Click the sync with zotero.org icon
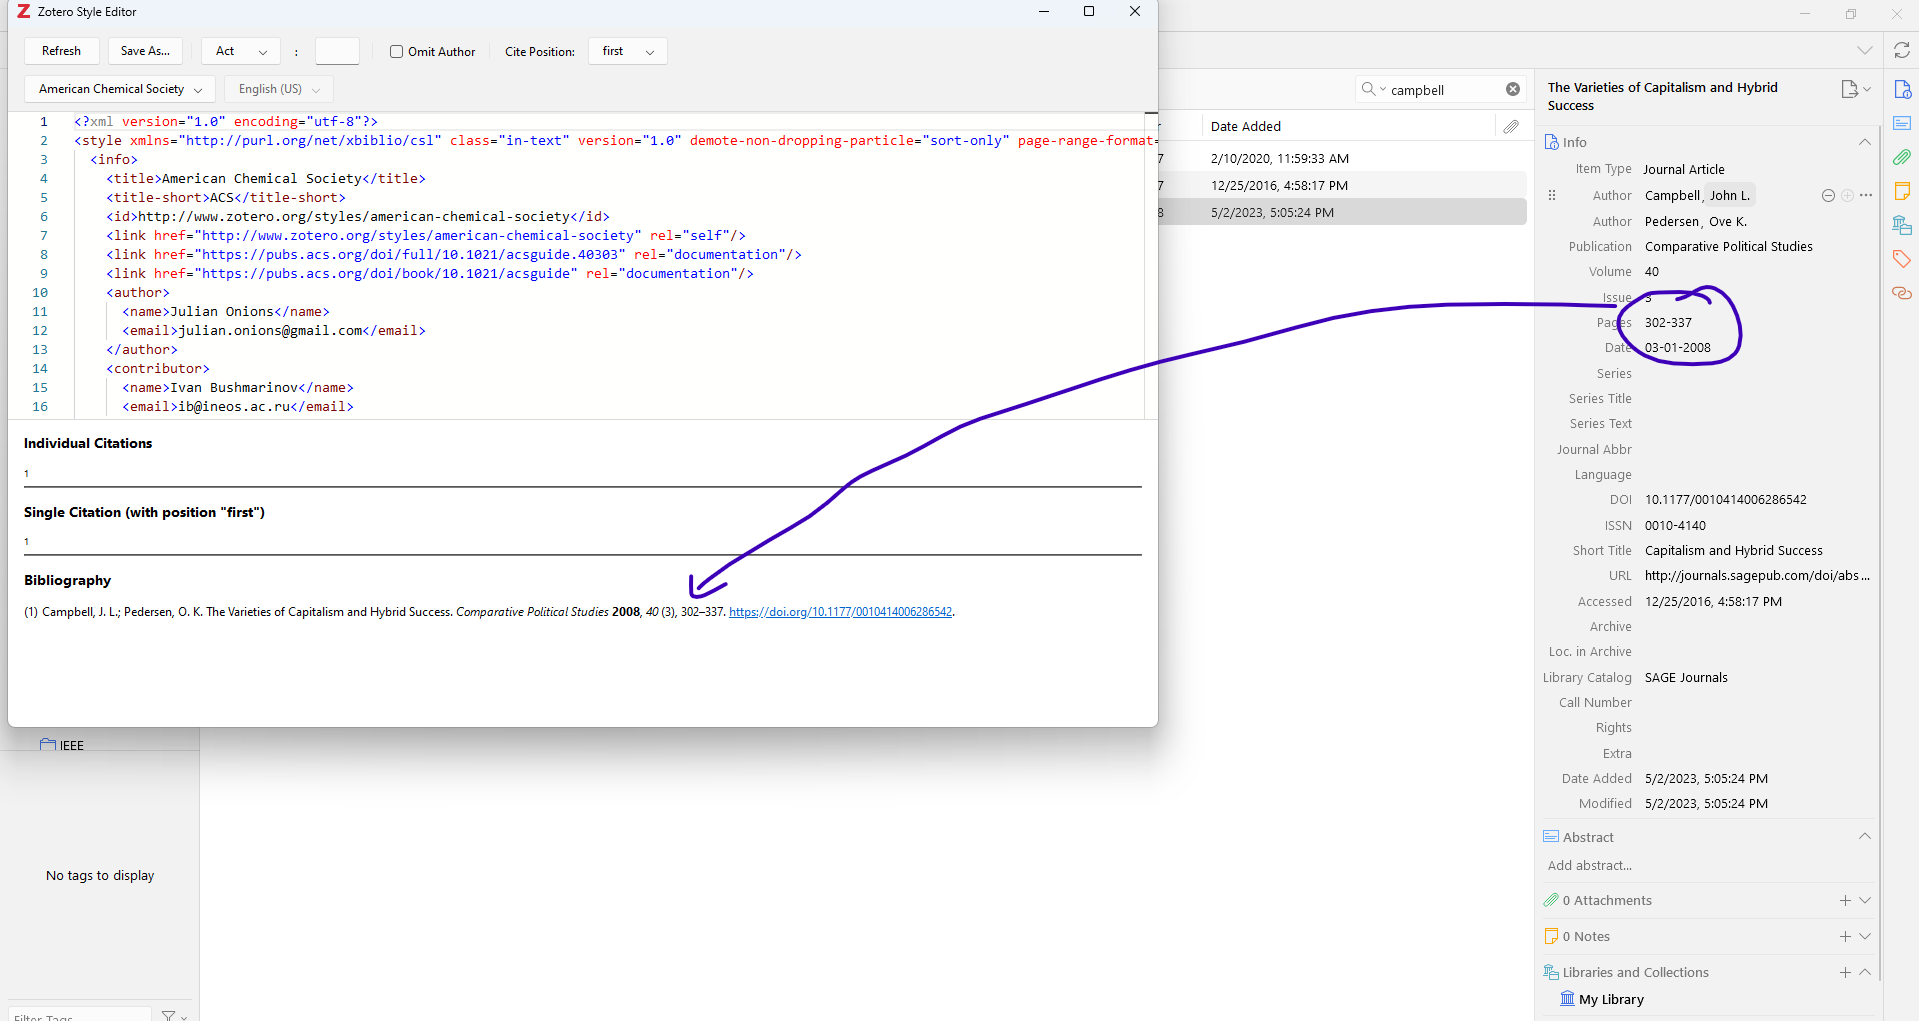The height and width of the screenshot is (1021, 1919). tap(1902, 50)
